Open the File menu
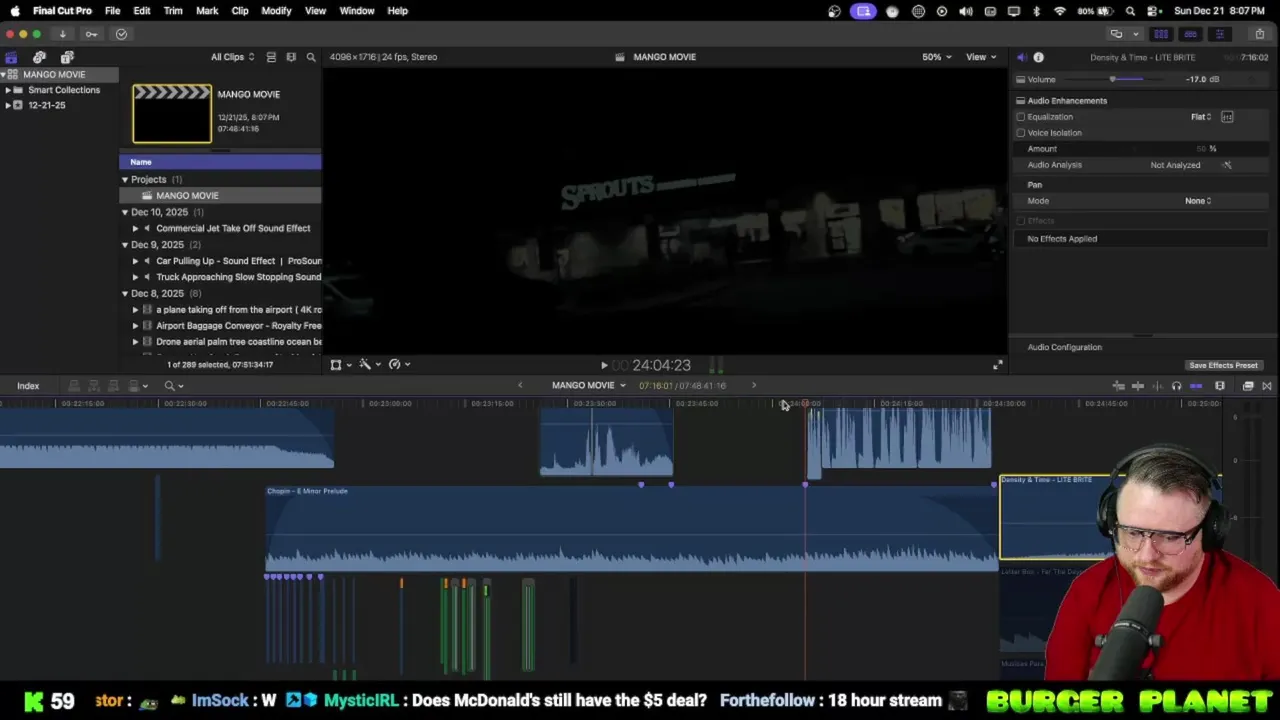The image size is (1280, 720). [113, 11]
